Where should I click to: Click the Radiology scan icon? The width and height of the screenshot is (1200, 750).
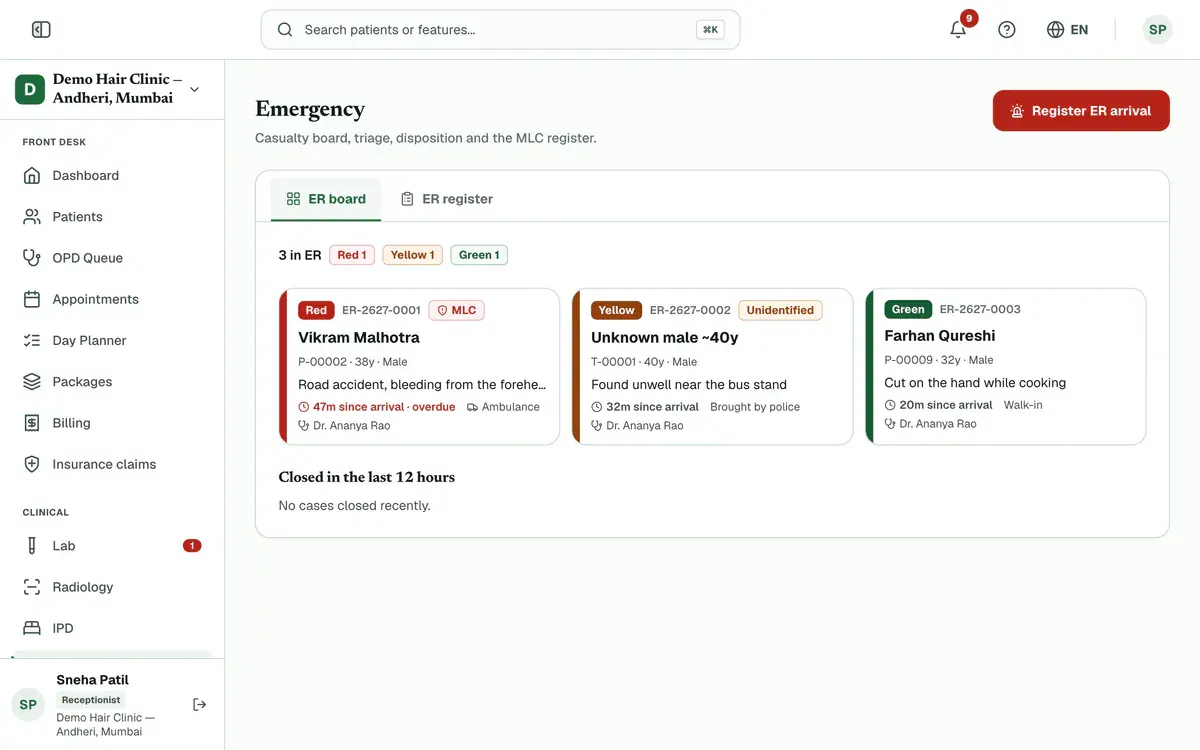tap(32, 587)
